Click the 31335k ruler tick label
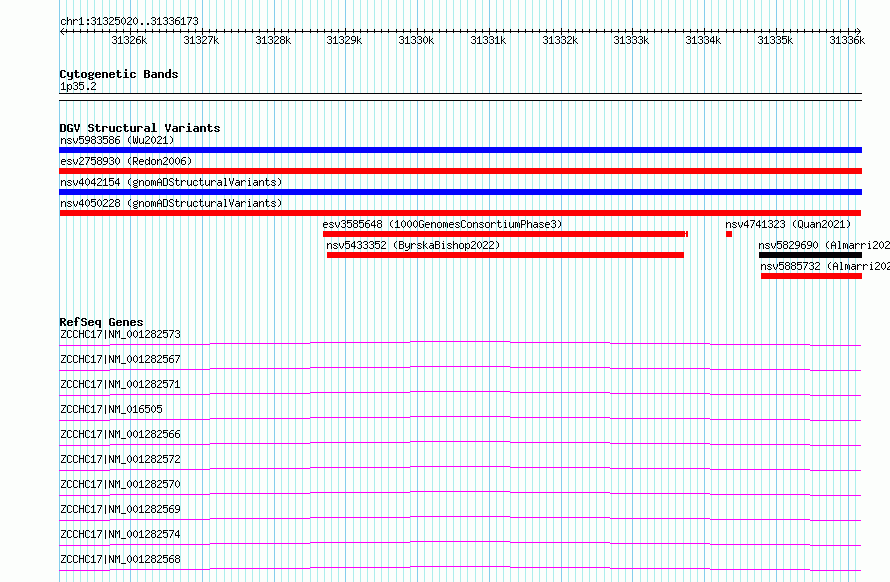The height and width of the screenshot is (582, 890). pos(775,40)
